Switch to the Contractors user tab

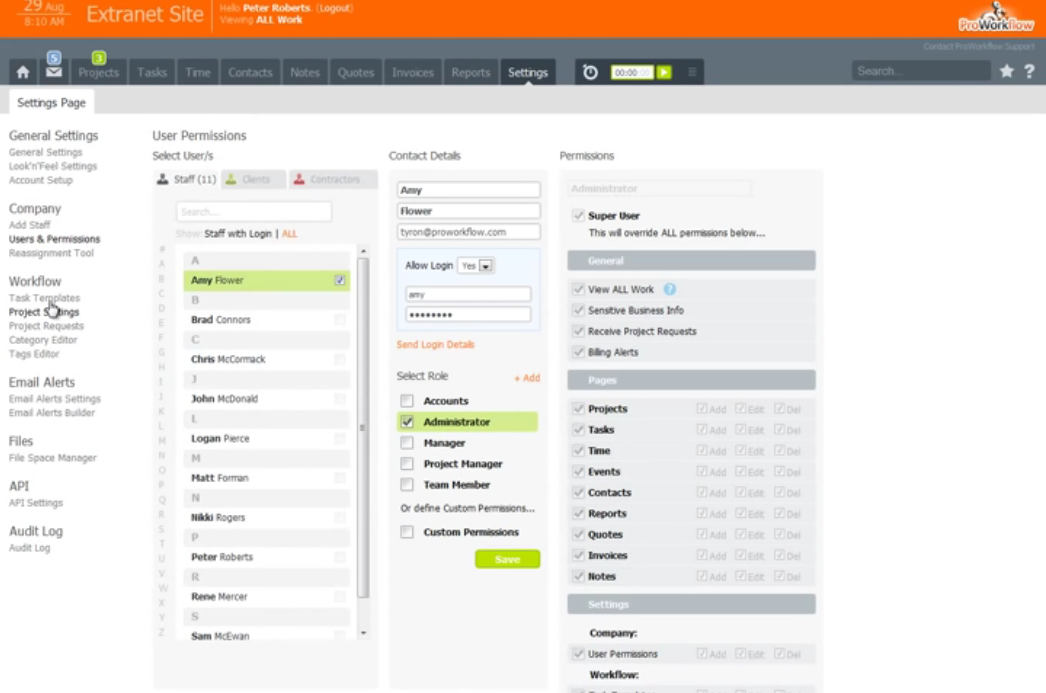coord(333,179)
